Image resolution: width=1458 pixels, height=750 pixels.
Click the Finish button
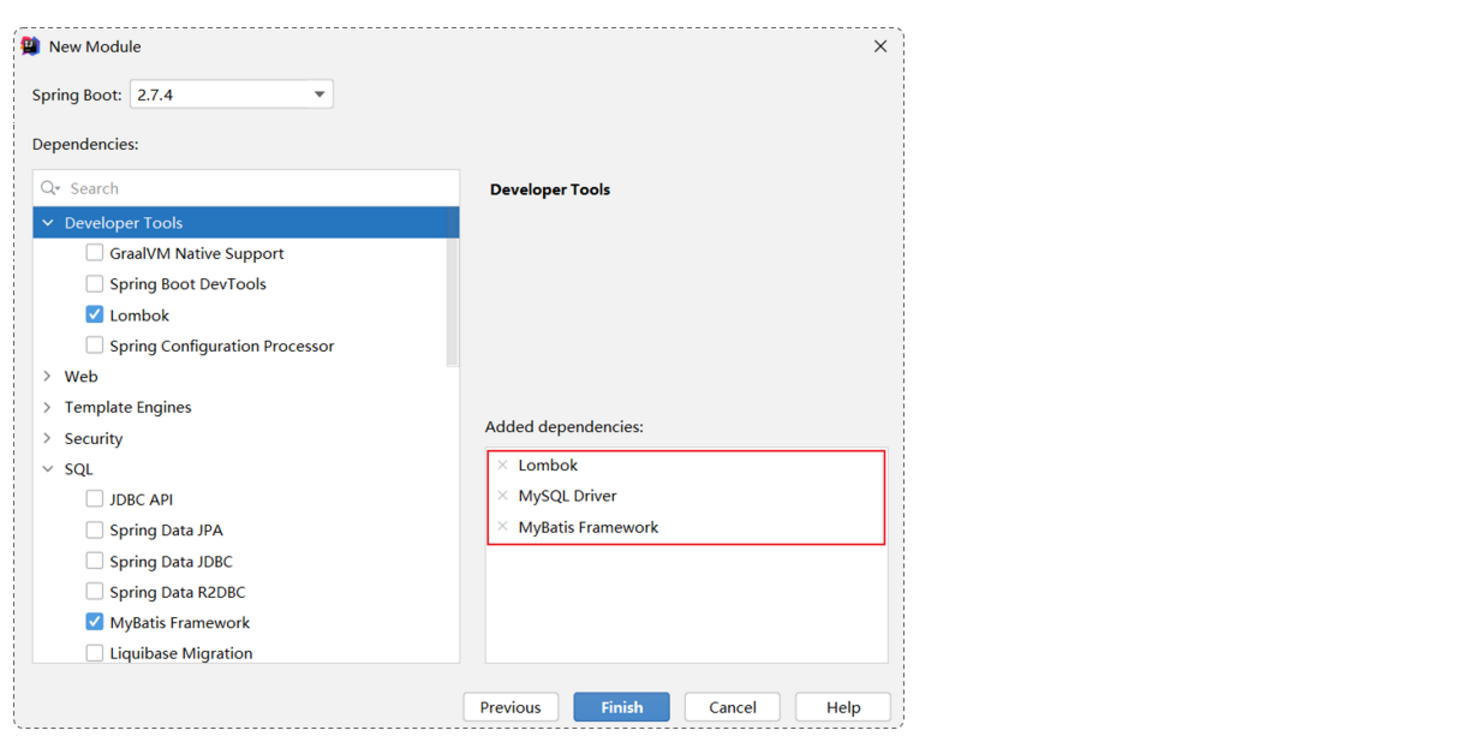click(622, 707)
